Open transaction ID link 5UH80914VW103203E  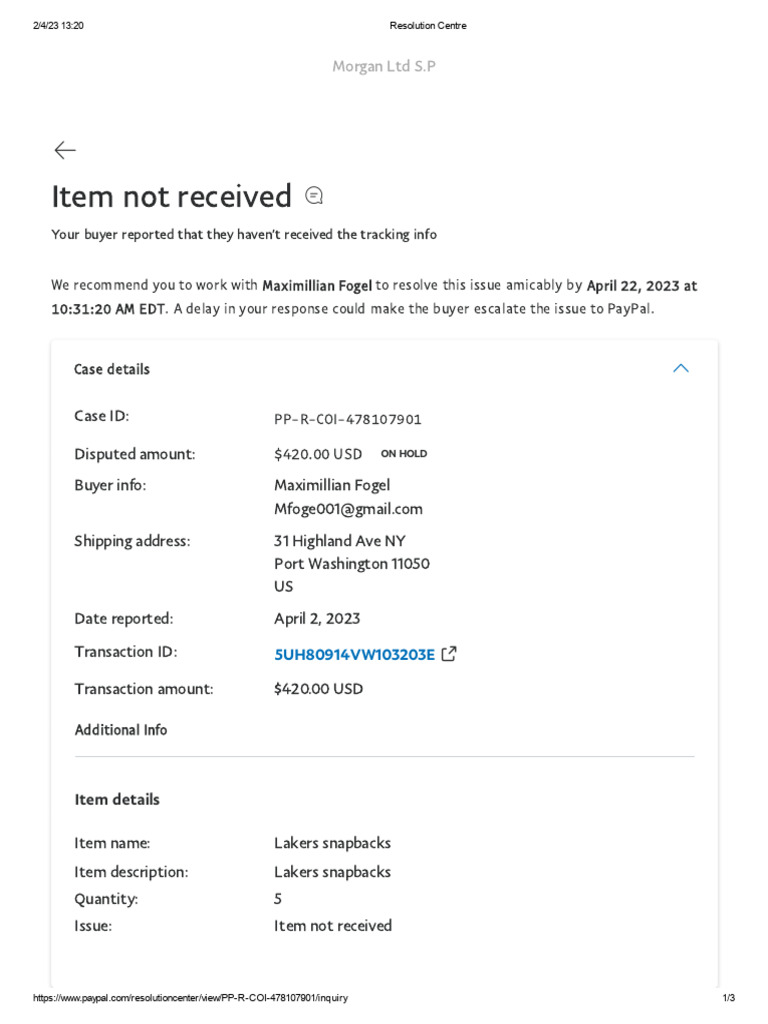click(x=354, y=655)
